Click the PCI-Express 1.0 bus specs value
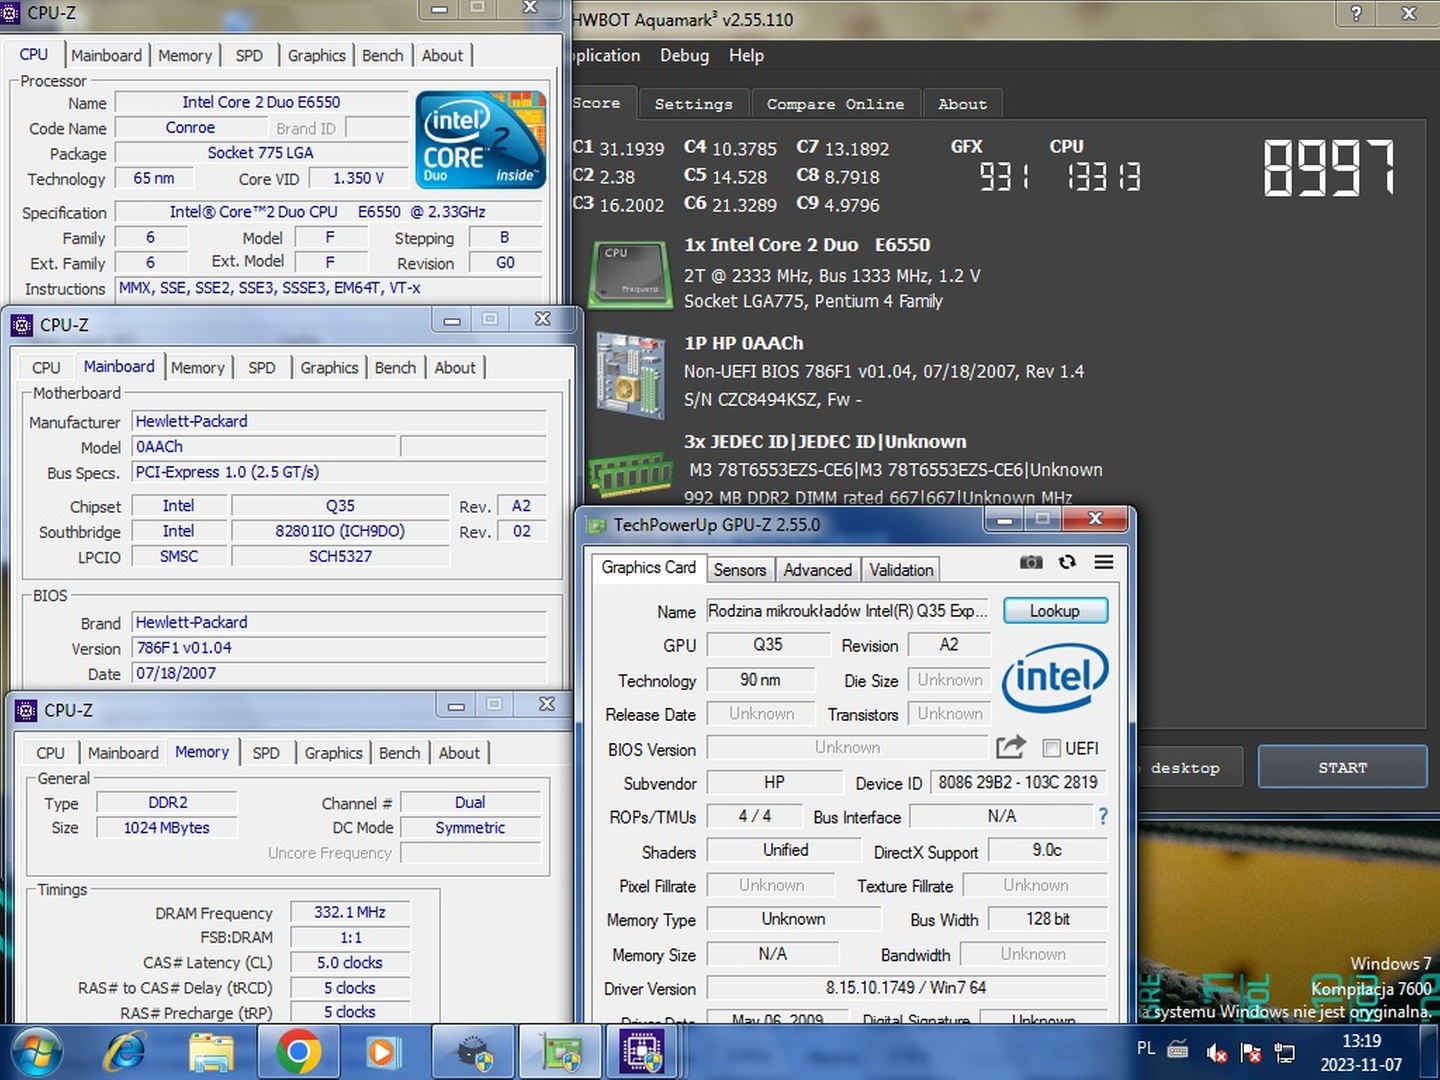Image resolution: width=1440 pixels, height=1080 pixels. (x=340, y=472)
